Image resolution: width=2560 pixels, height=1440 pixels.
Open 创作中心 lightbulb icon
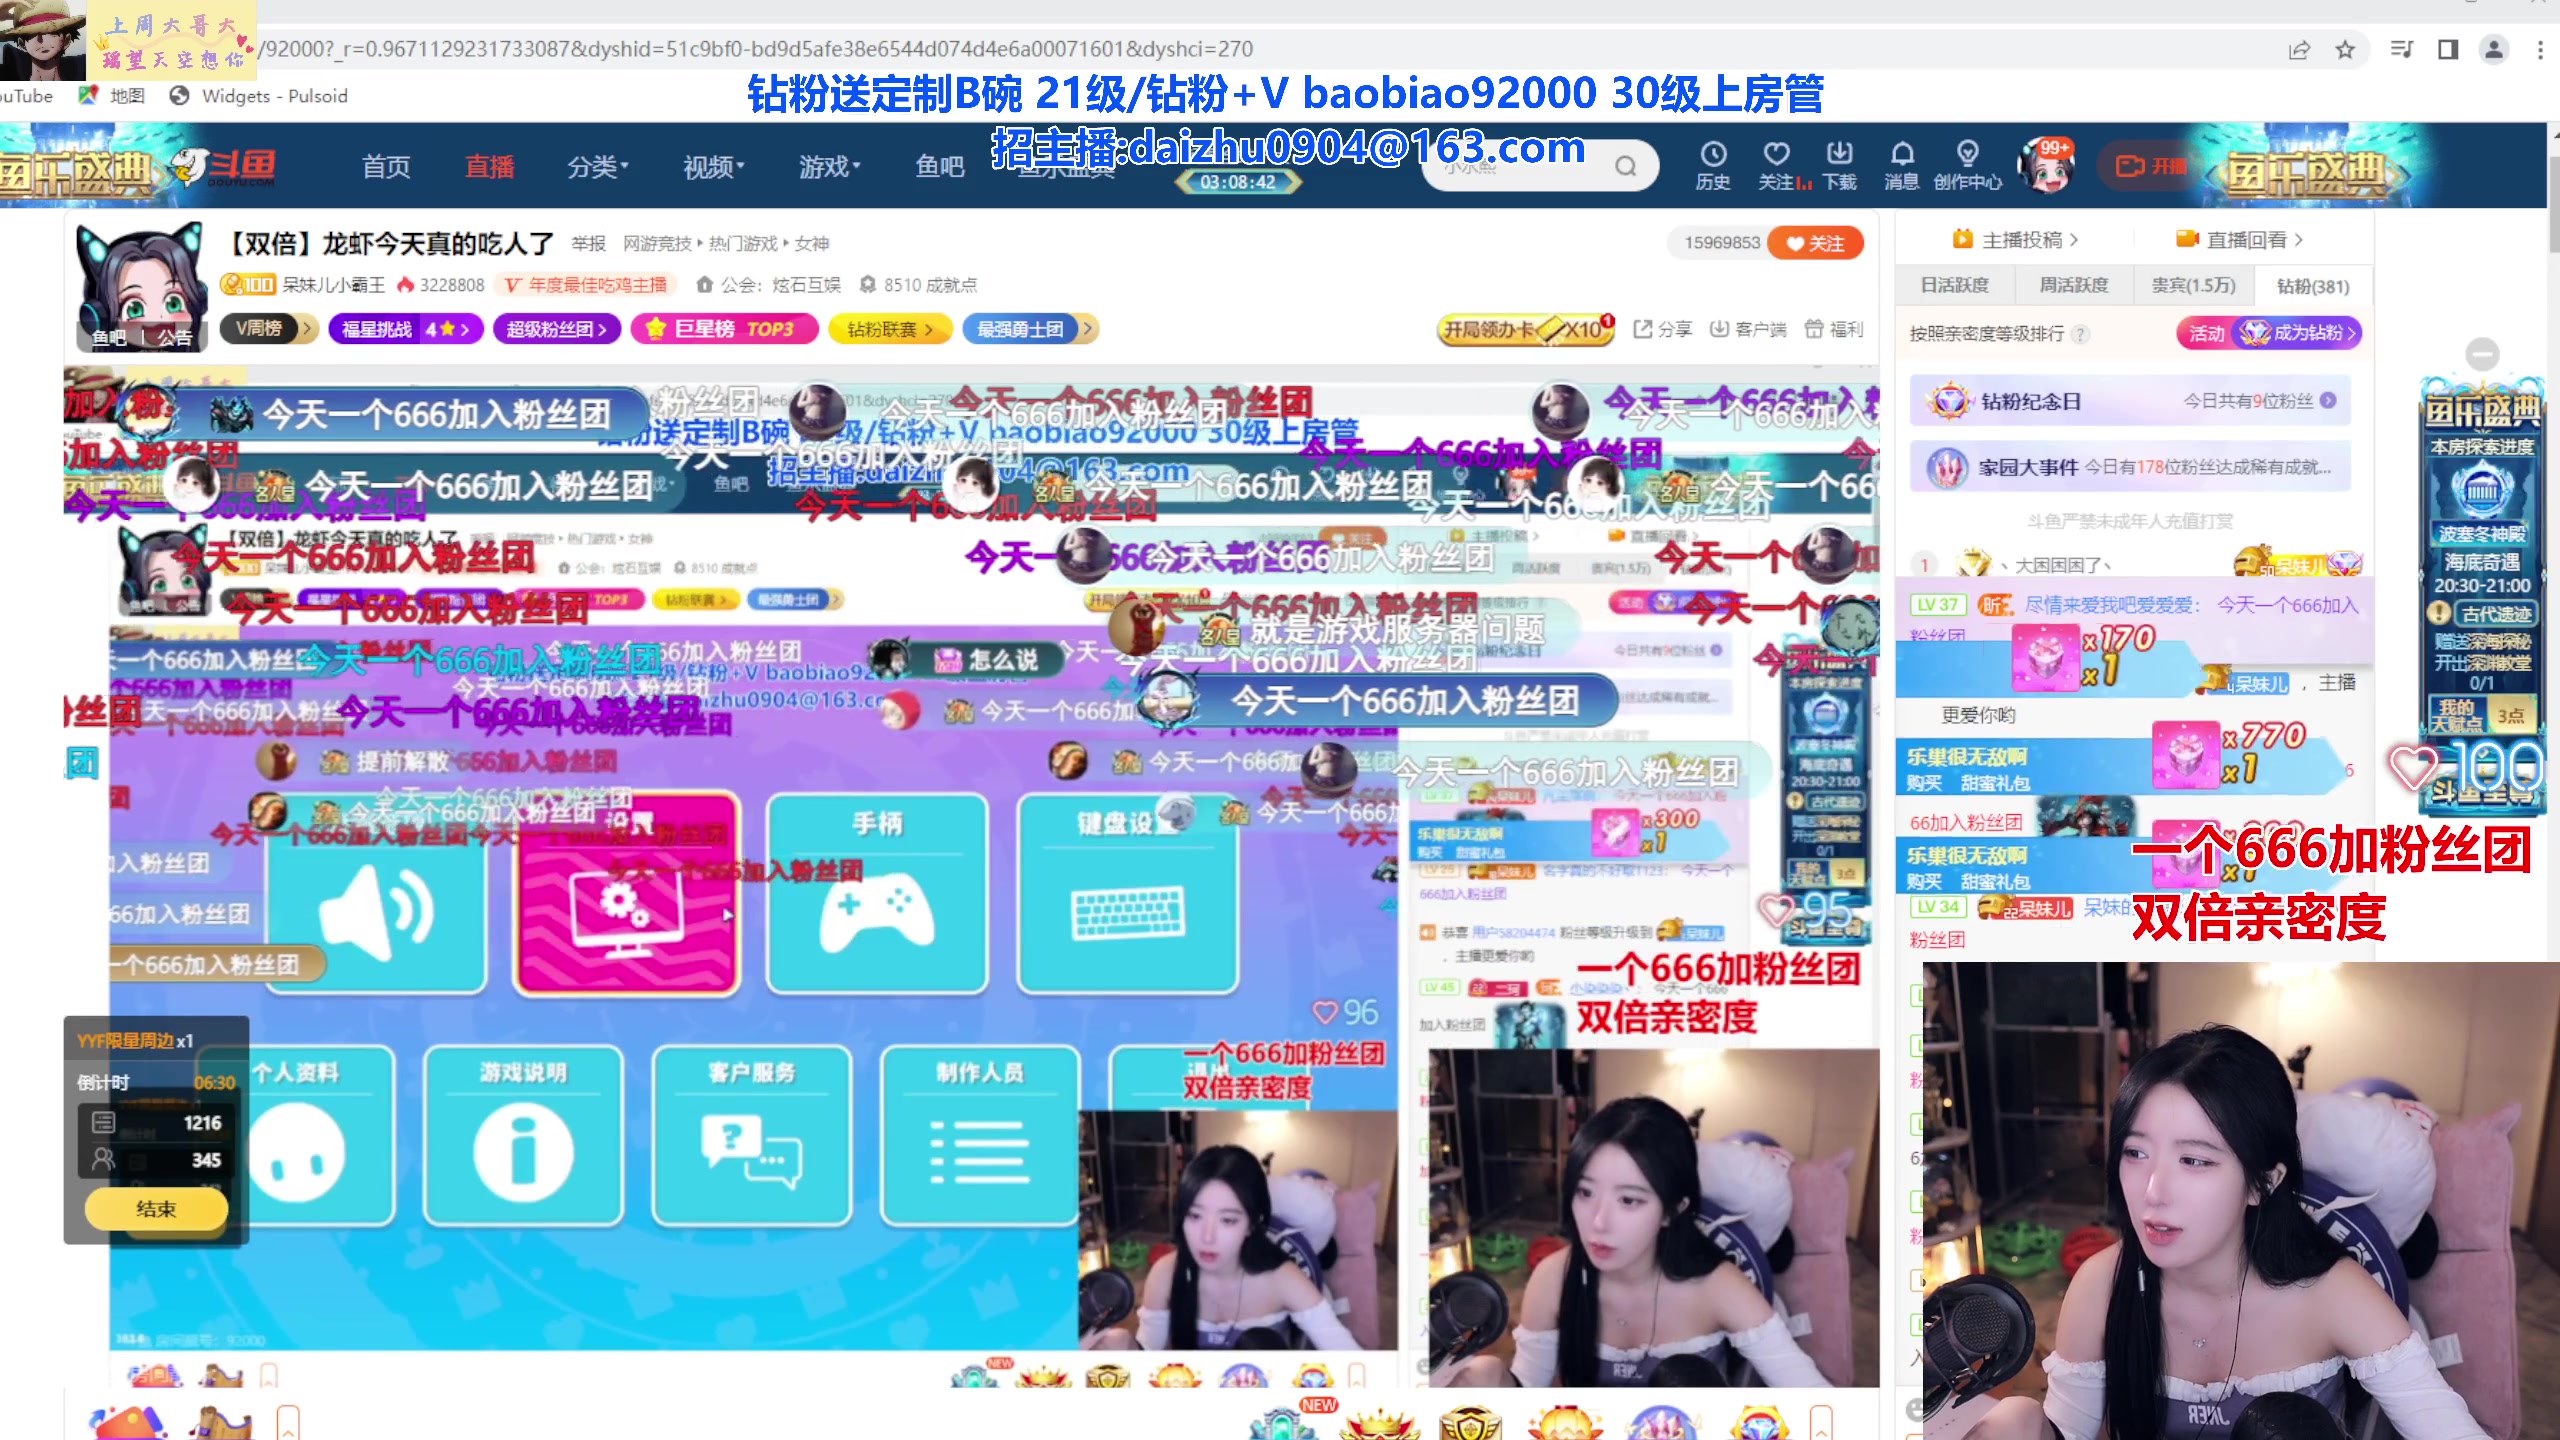[x=1967, y=165]
